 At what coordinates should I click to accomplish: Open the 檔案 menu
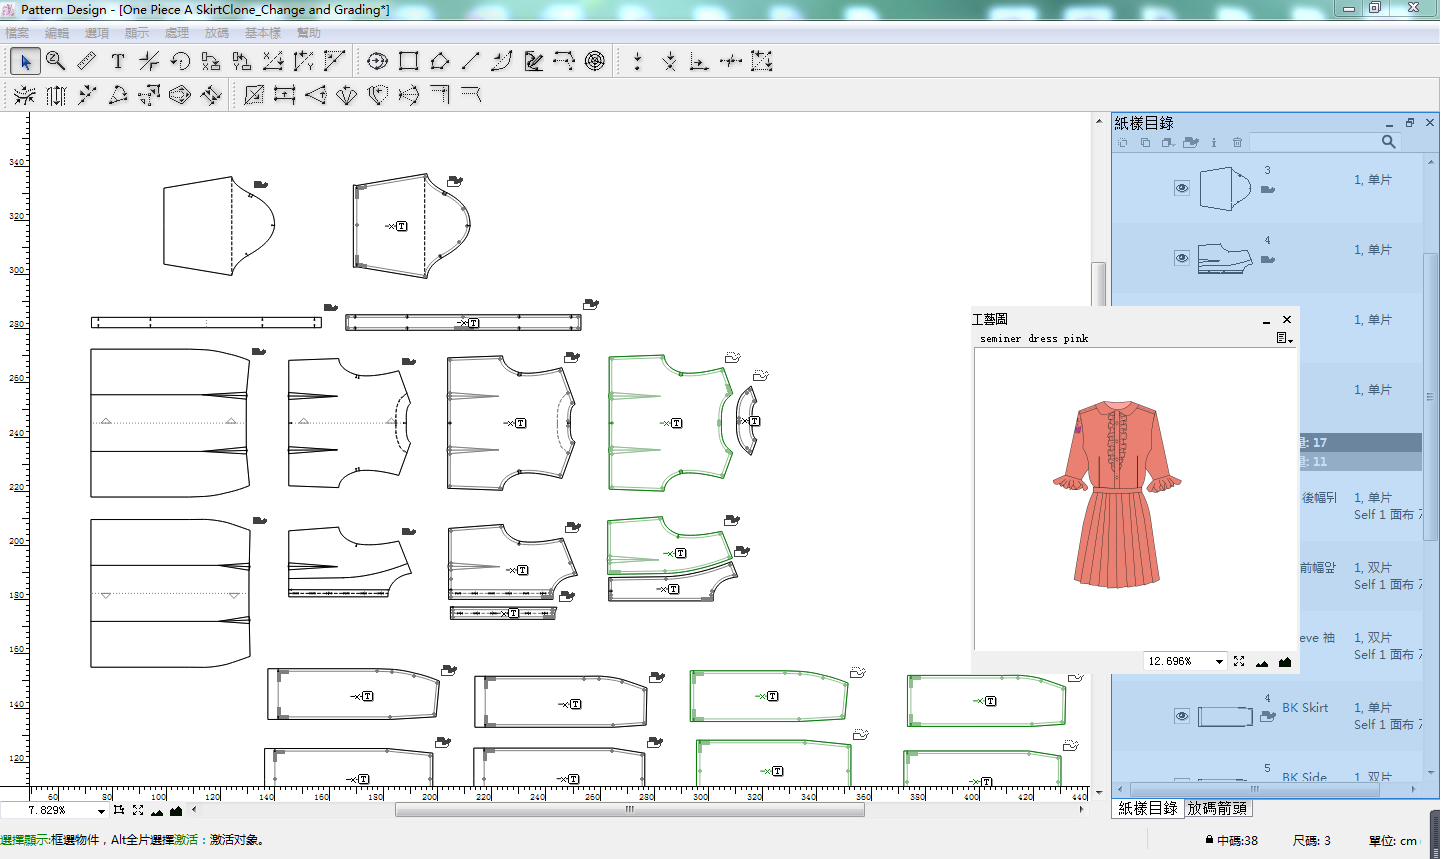(x=17, y=33)
